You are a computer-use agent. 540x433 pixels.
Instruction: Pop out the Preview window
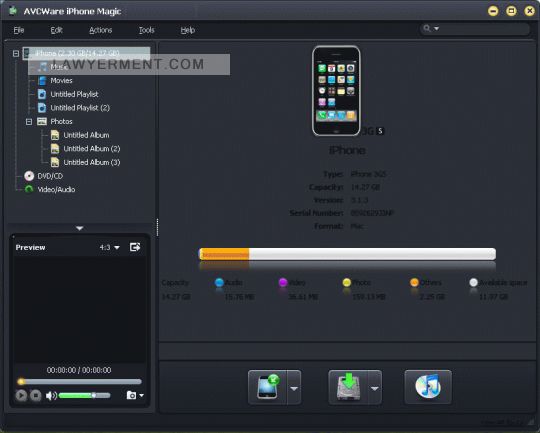point(135,247)
